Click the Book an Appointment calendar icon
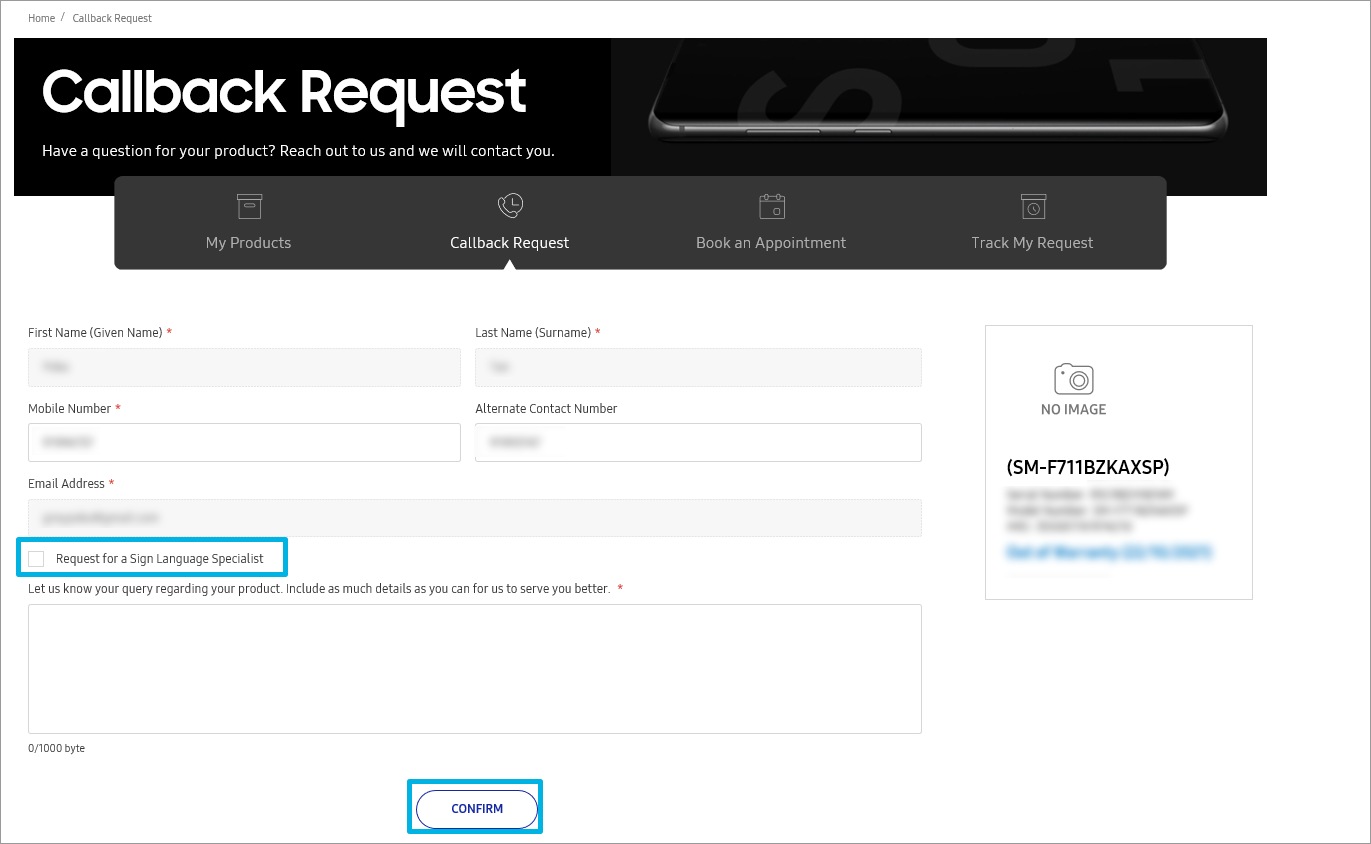 point(771,207)
